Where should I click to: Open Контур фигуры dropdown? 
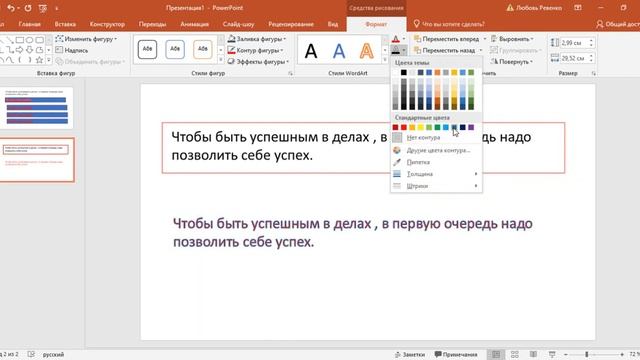click(x=256, y=50)
